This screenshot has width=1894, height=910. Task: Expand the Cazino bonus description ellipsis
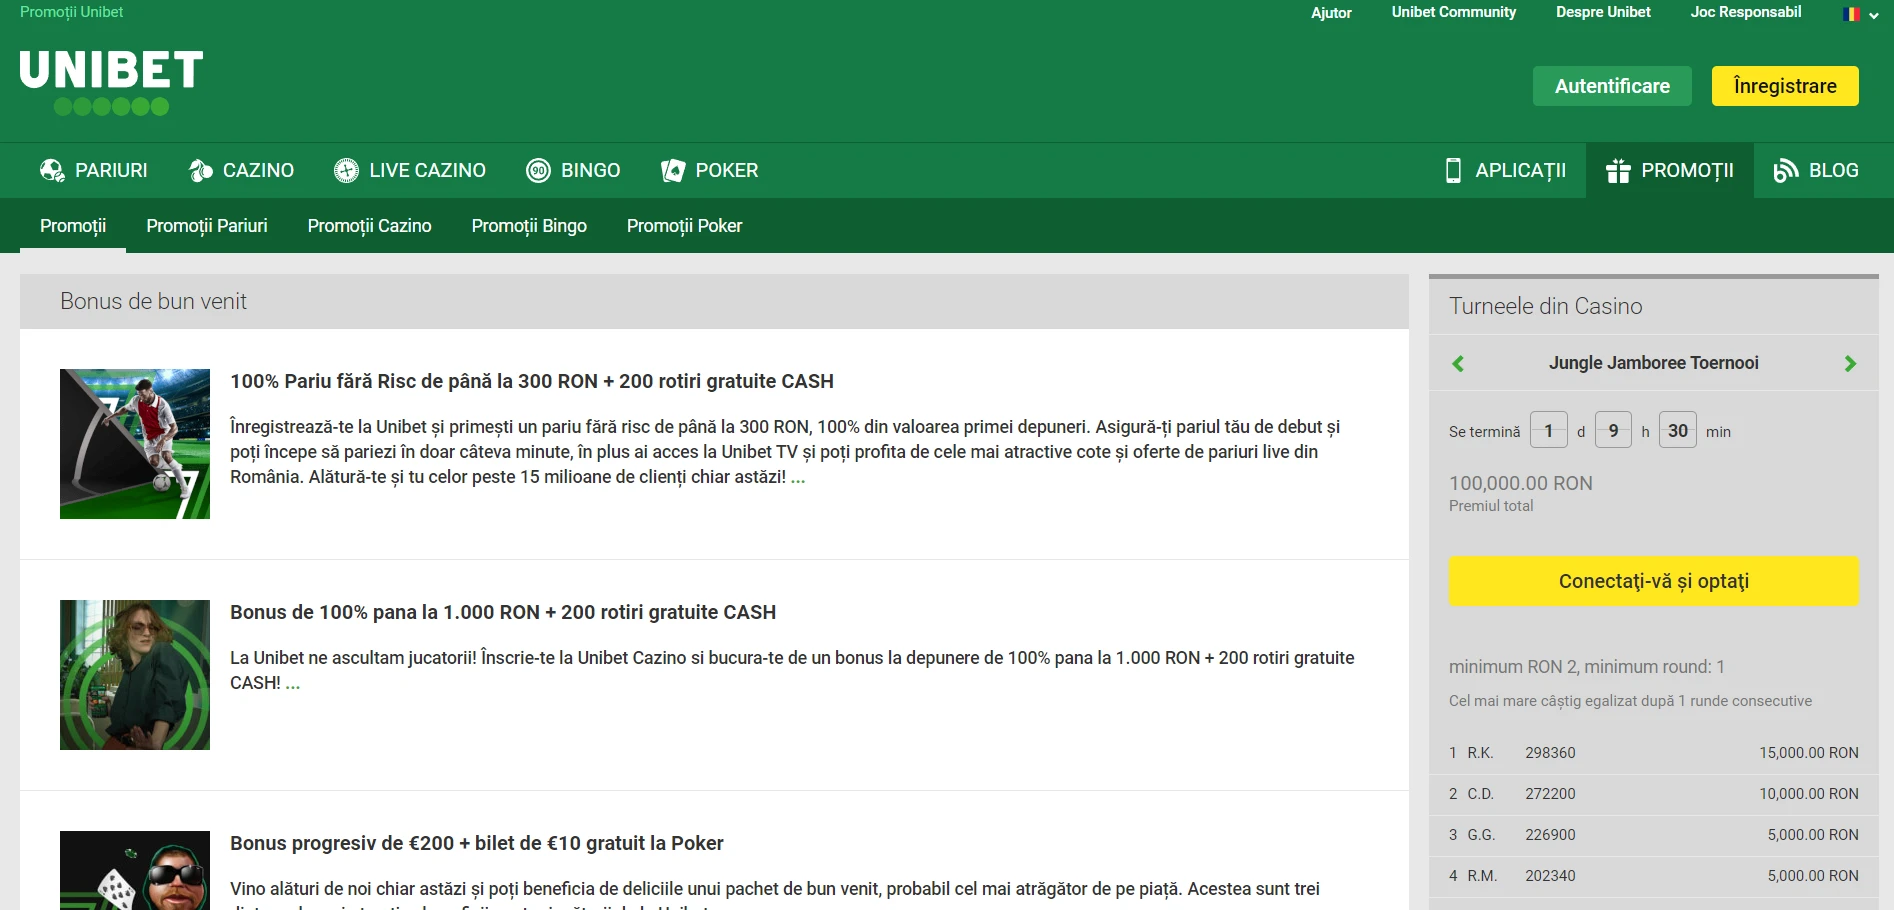(292, 684)
